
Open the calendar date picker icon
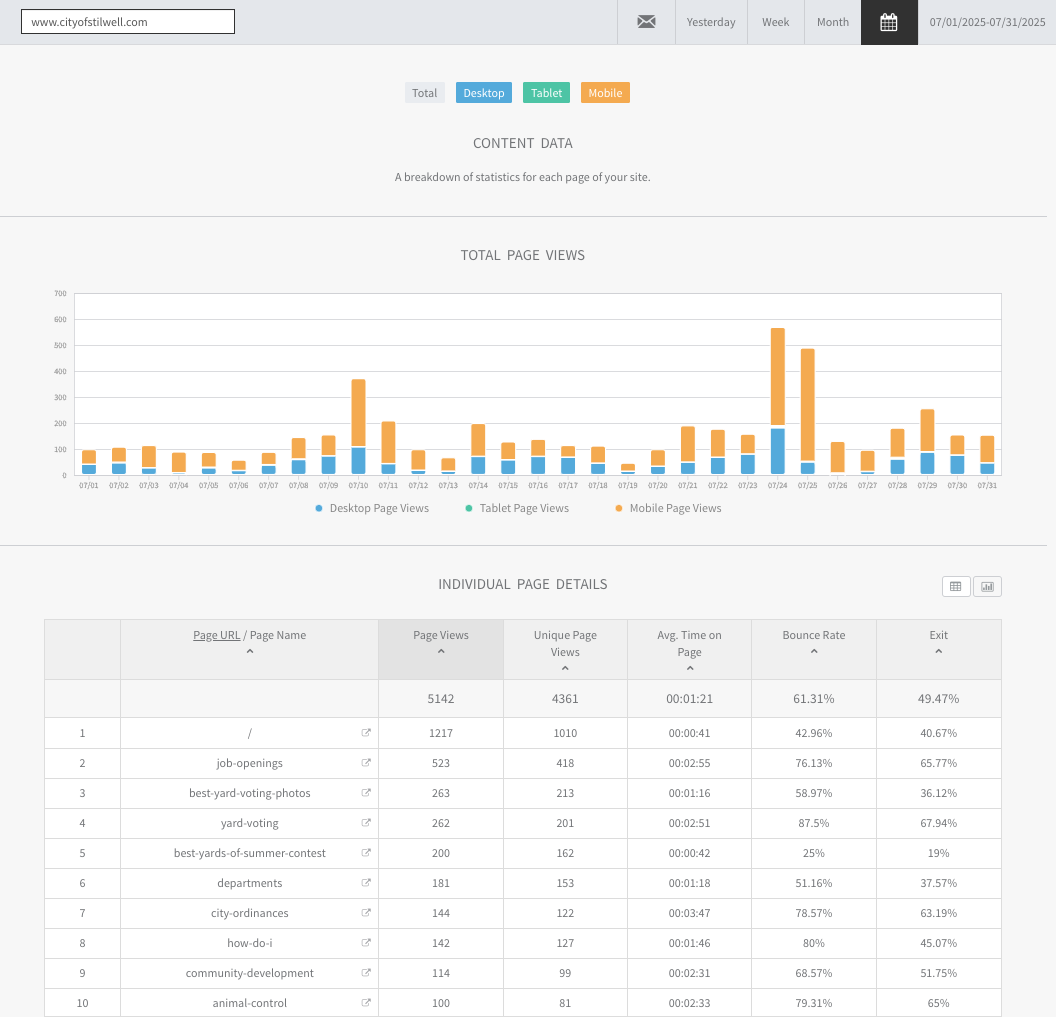(889, 22)
